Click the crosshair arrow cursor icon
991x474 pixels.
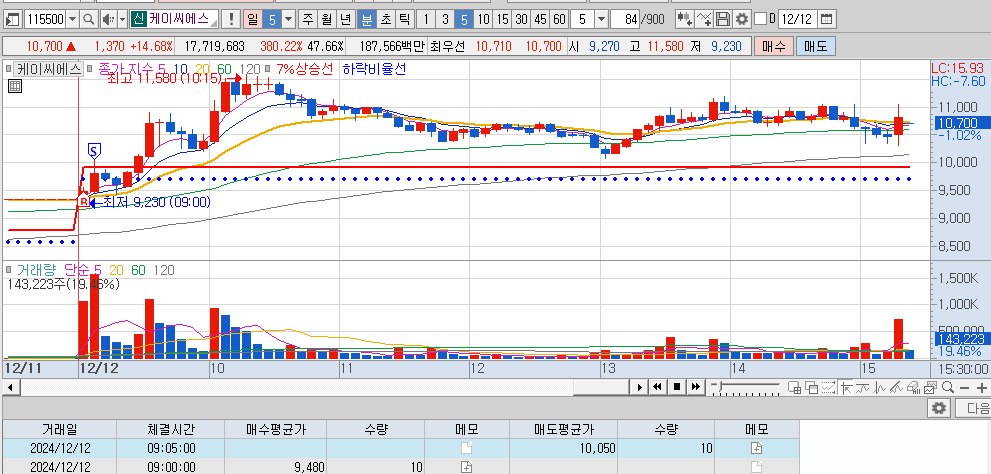(x=846, y=387)
